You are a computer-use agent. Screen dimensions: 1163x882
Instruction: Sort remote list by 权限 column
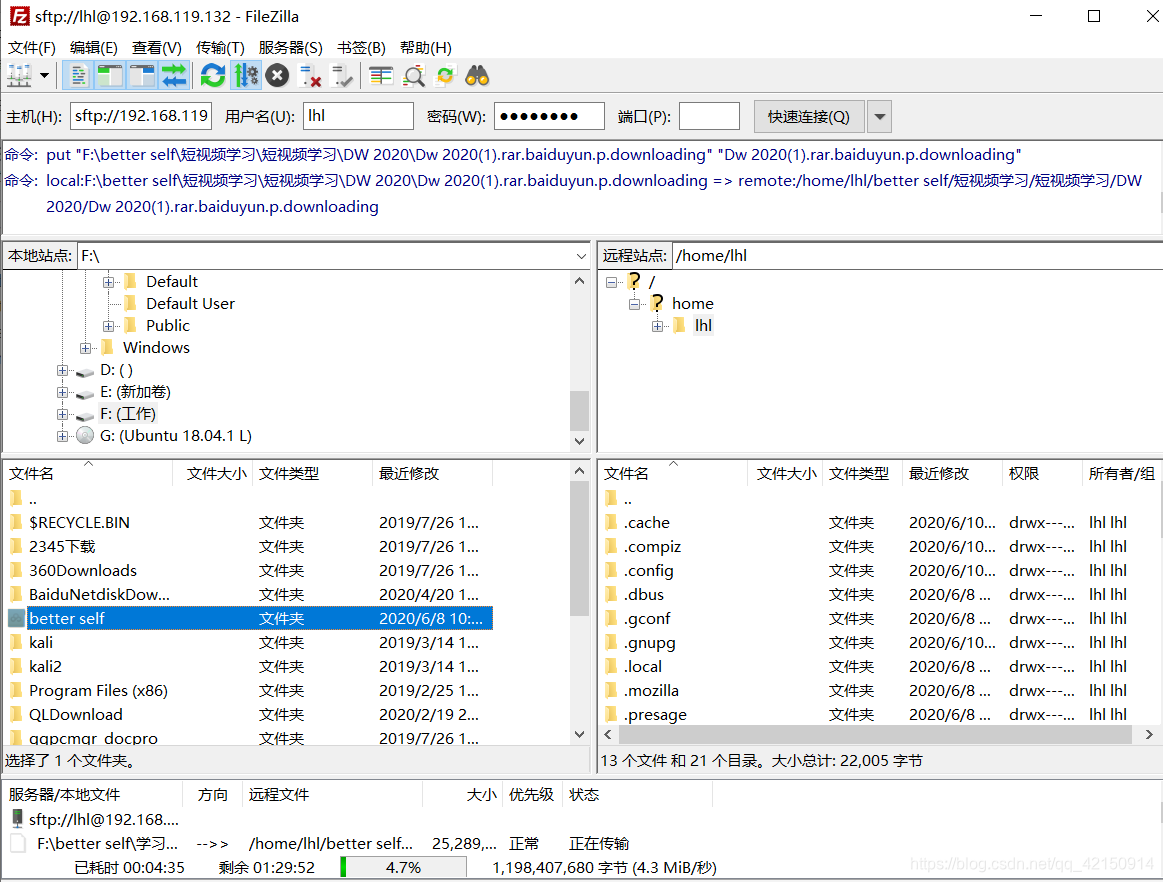pyautogui.click(x=1041, y=473)
